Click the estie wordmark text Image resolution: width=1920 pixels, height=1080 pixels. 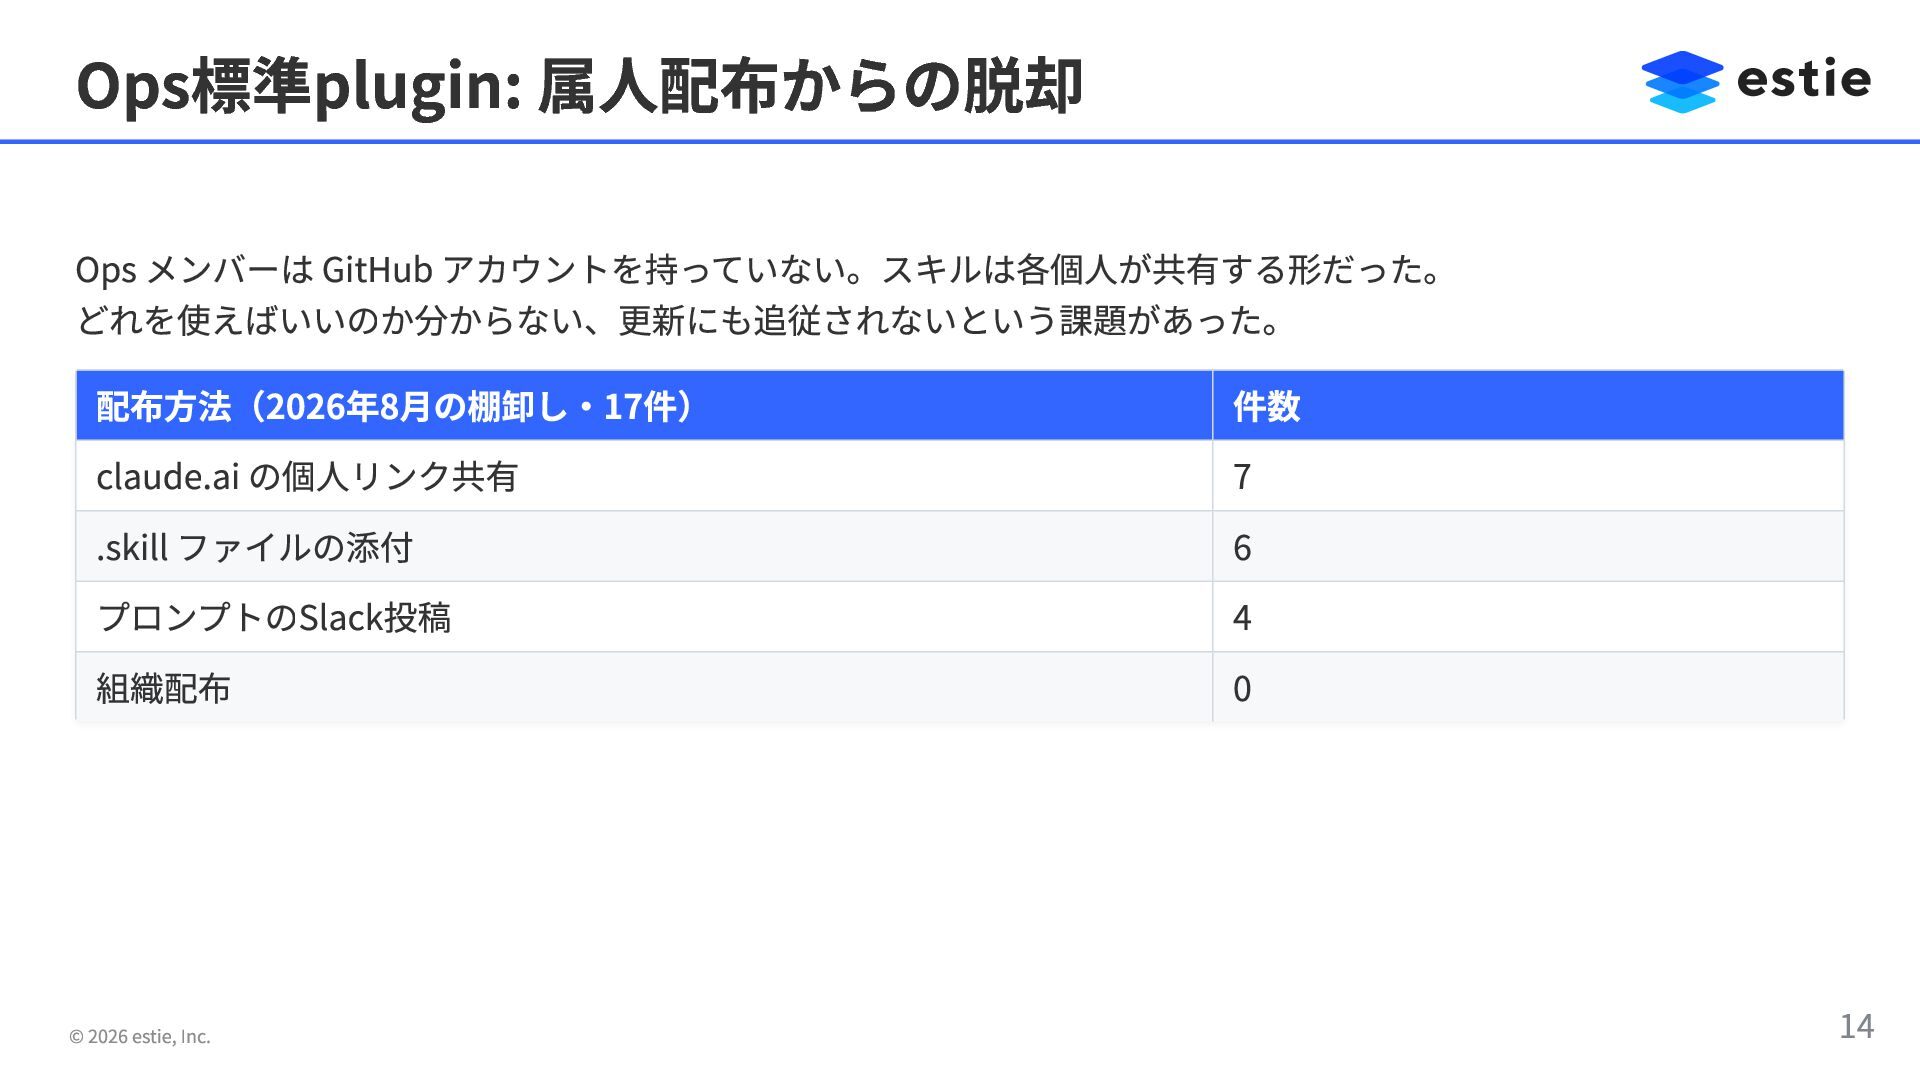tap(1804, 79)
